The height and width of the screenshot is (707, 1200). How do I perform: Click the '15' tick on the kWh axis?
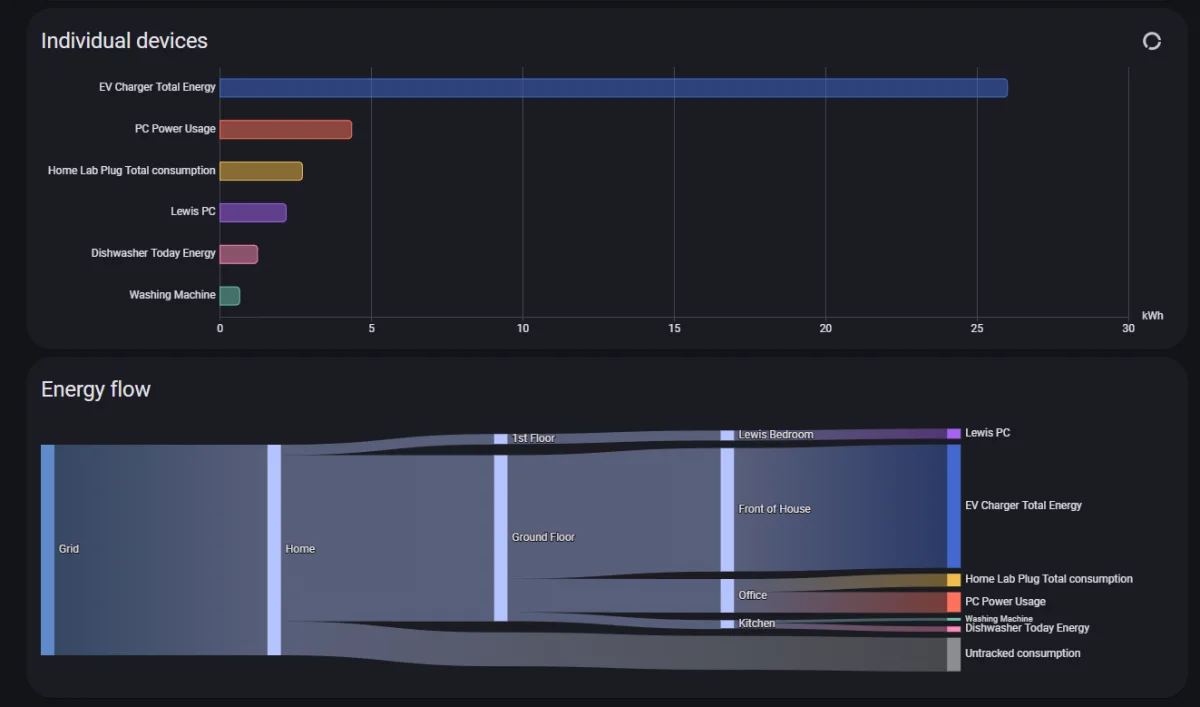click(674, 329)
